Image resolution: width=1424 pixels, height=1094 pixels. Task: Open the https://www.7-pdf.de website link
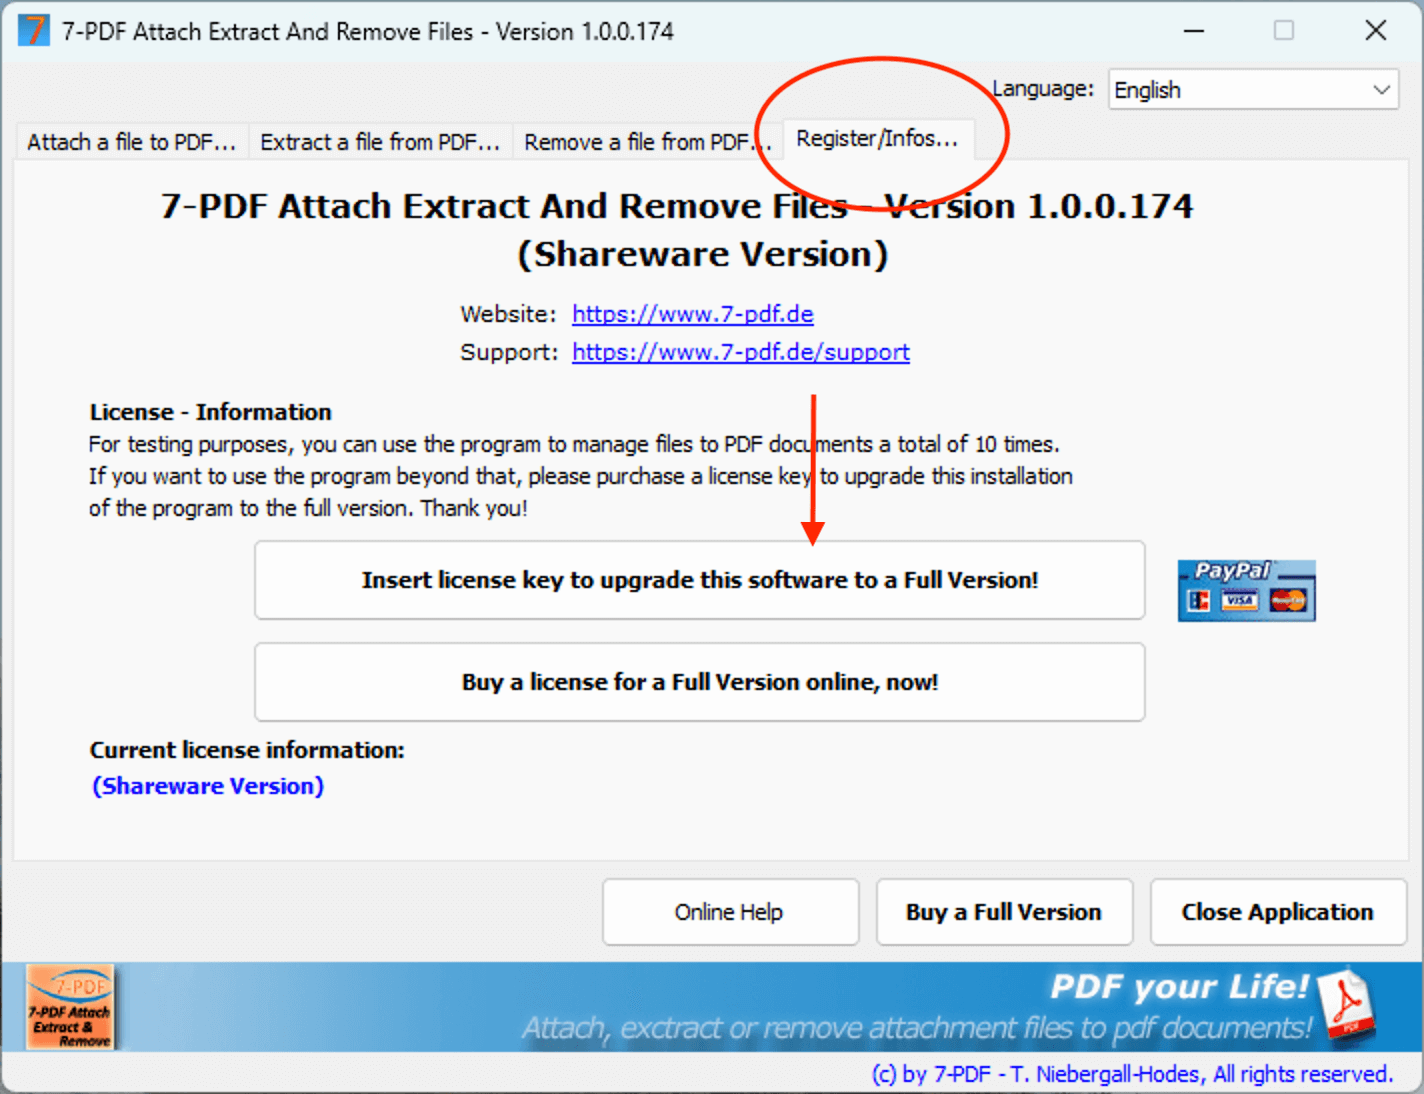692,314
